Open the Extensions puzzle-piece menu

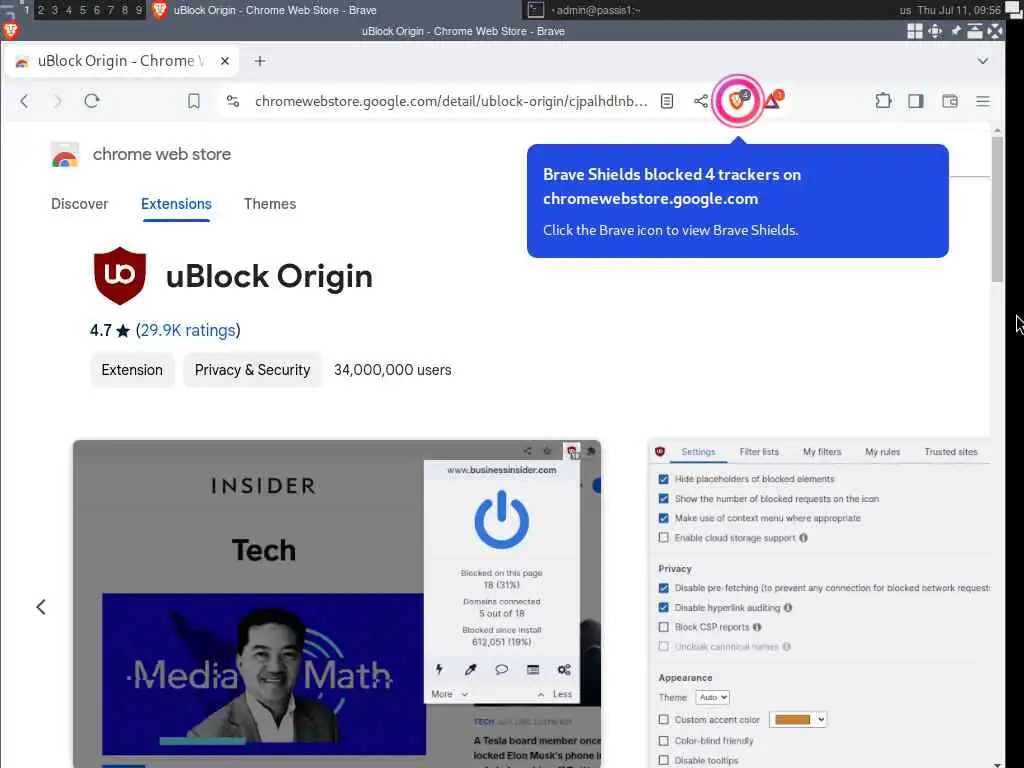pyautogui.click(x=883, y=101)
